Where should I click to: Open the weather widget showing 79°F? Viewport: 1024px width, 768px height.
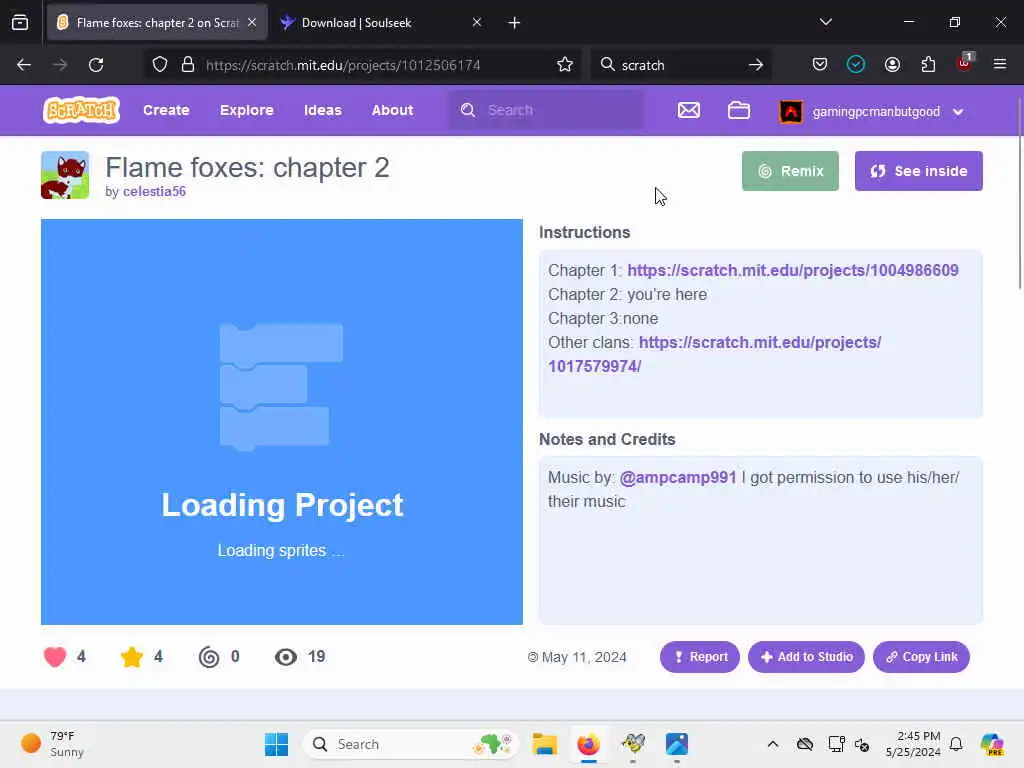pos(53,744)
